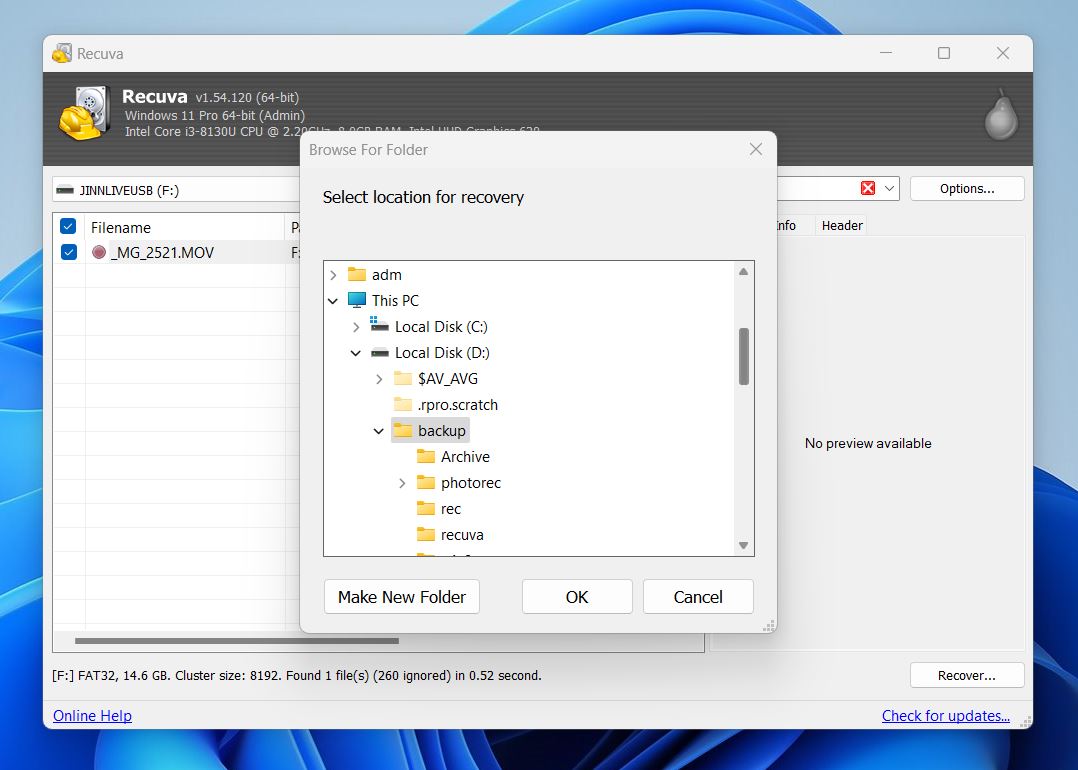Select the This PC tree item

coord(395,300)
